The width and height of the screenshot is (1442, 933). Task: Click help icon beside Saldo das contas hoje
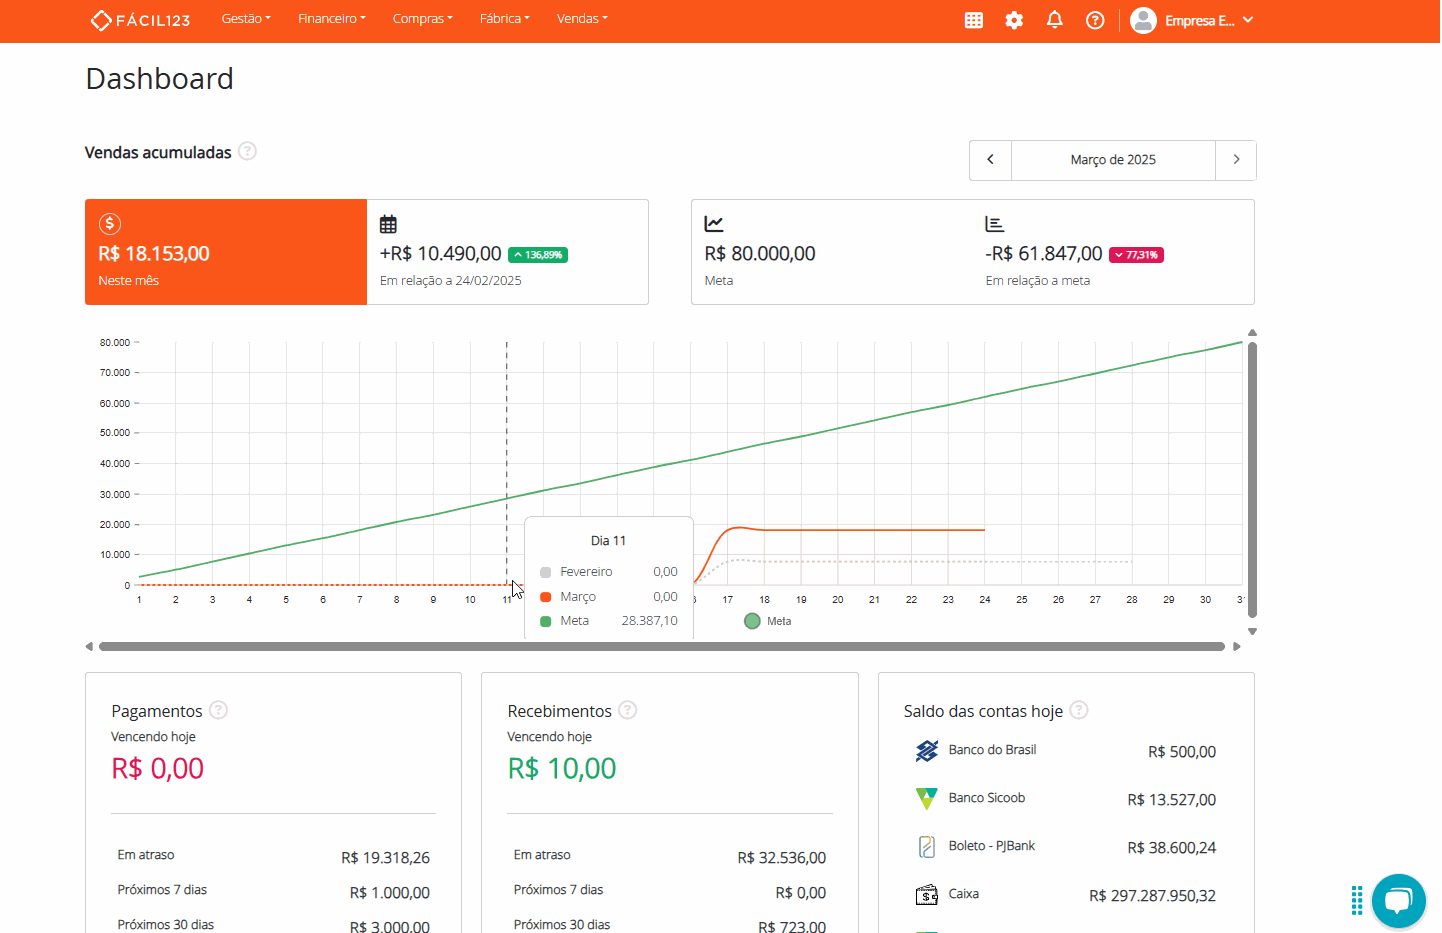(1079, 710)
